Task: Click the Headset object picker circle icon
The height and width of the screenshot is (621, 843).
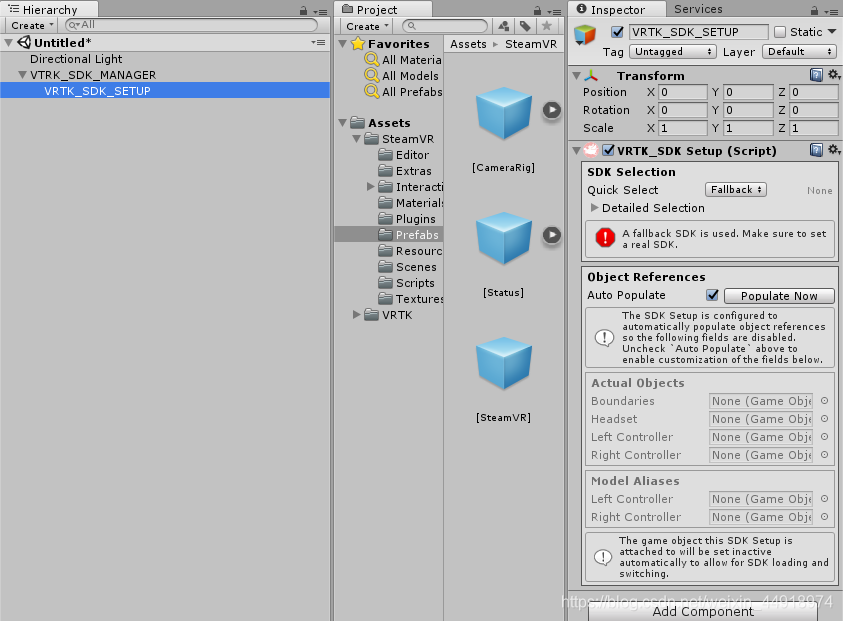Action: click(825, 418)
